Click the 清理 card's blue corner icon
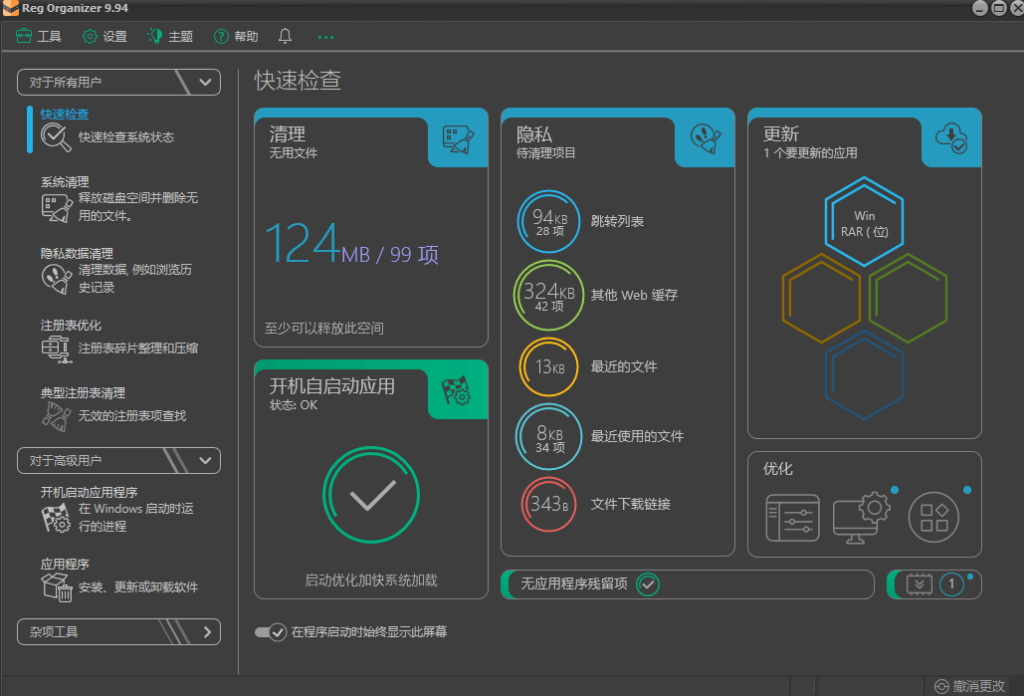The height and width of the screenshot is (696, 1024). tap(458, 139)
